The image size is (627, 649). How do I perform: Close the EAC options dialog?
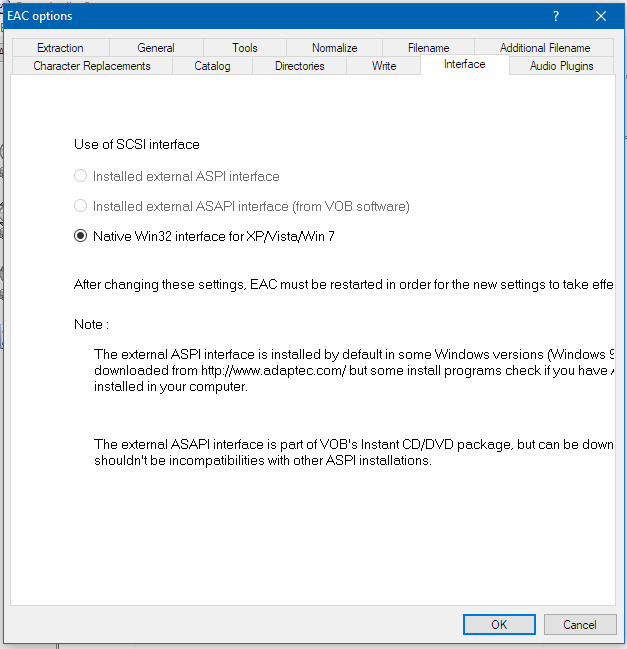point(600,16)
